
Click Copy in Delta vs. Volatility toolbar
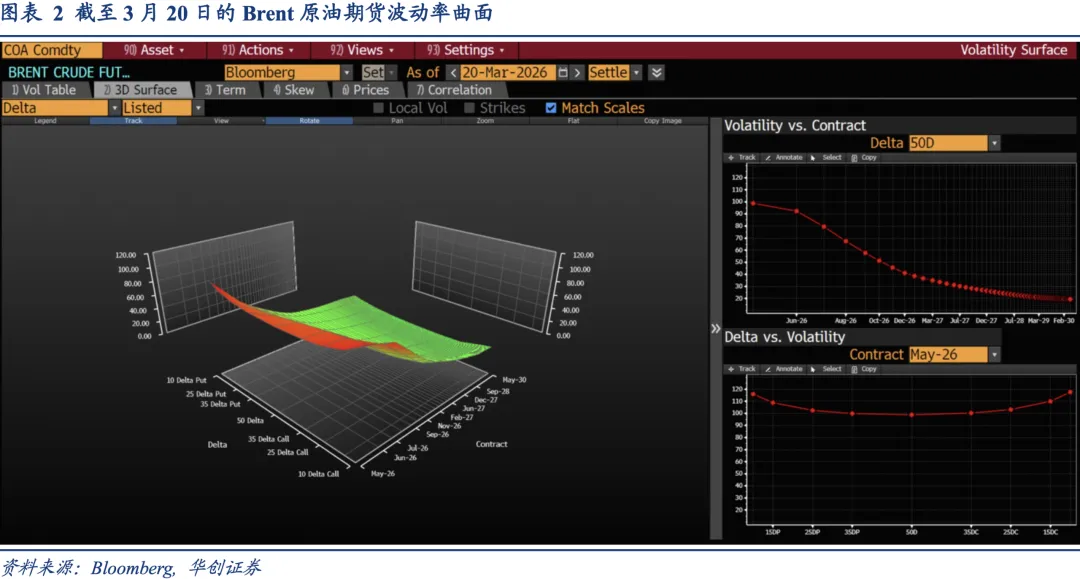coord(864,369)
